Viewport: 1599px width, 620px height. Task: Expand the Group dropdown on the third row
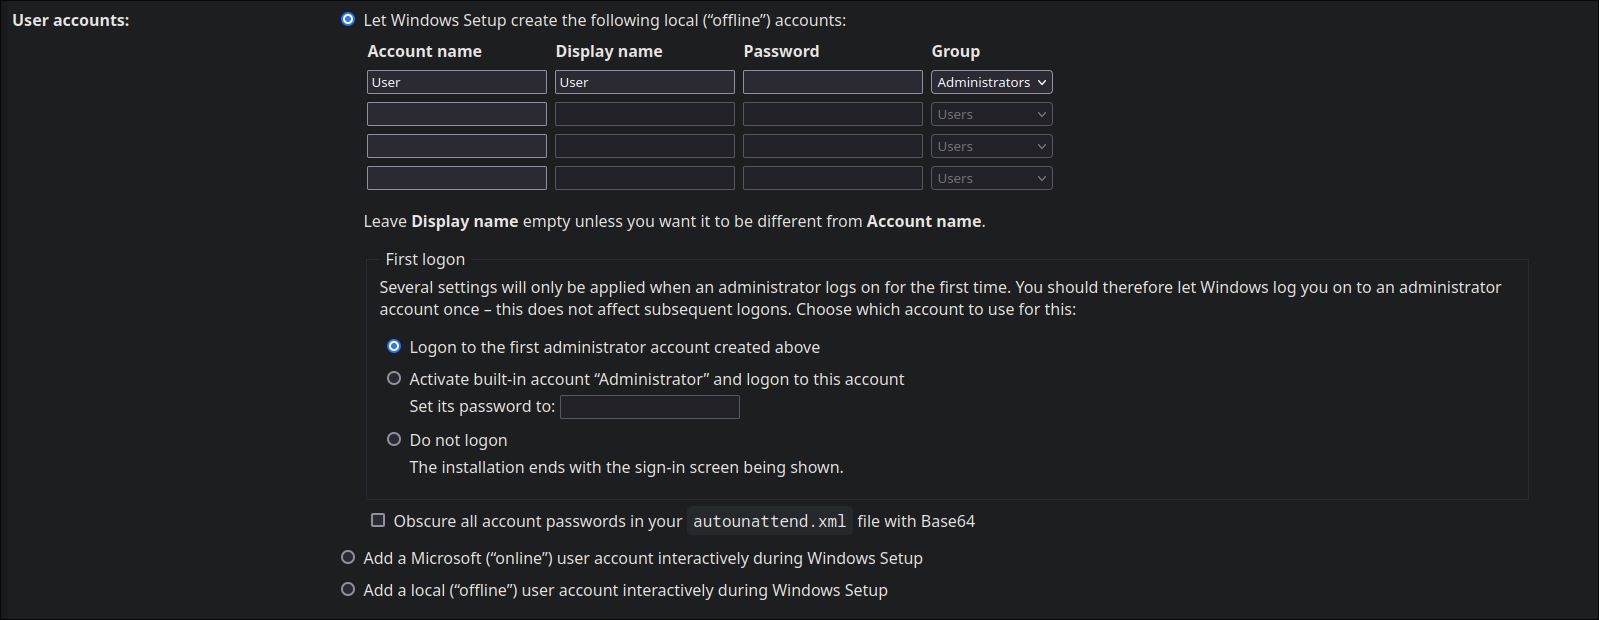coord(990,145)
